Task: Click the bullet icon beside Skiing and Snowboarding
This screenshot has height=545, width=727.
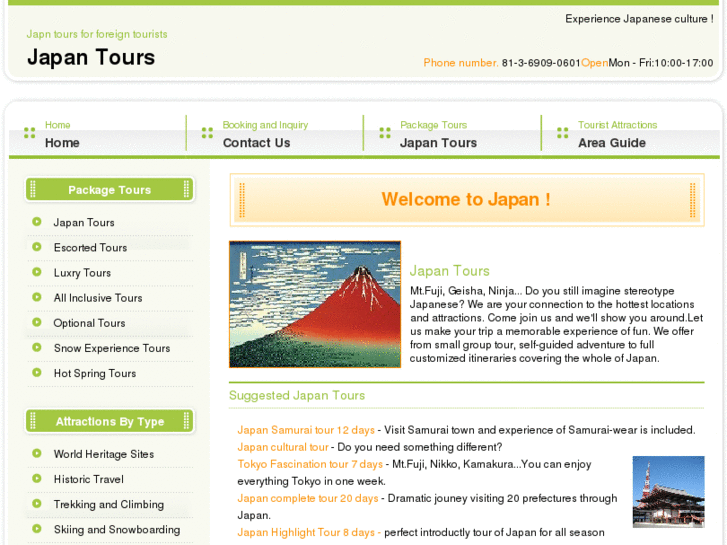Action: [37, 528]
